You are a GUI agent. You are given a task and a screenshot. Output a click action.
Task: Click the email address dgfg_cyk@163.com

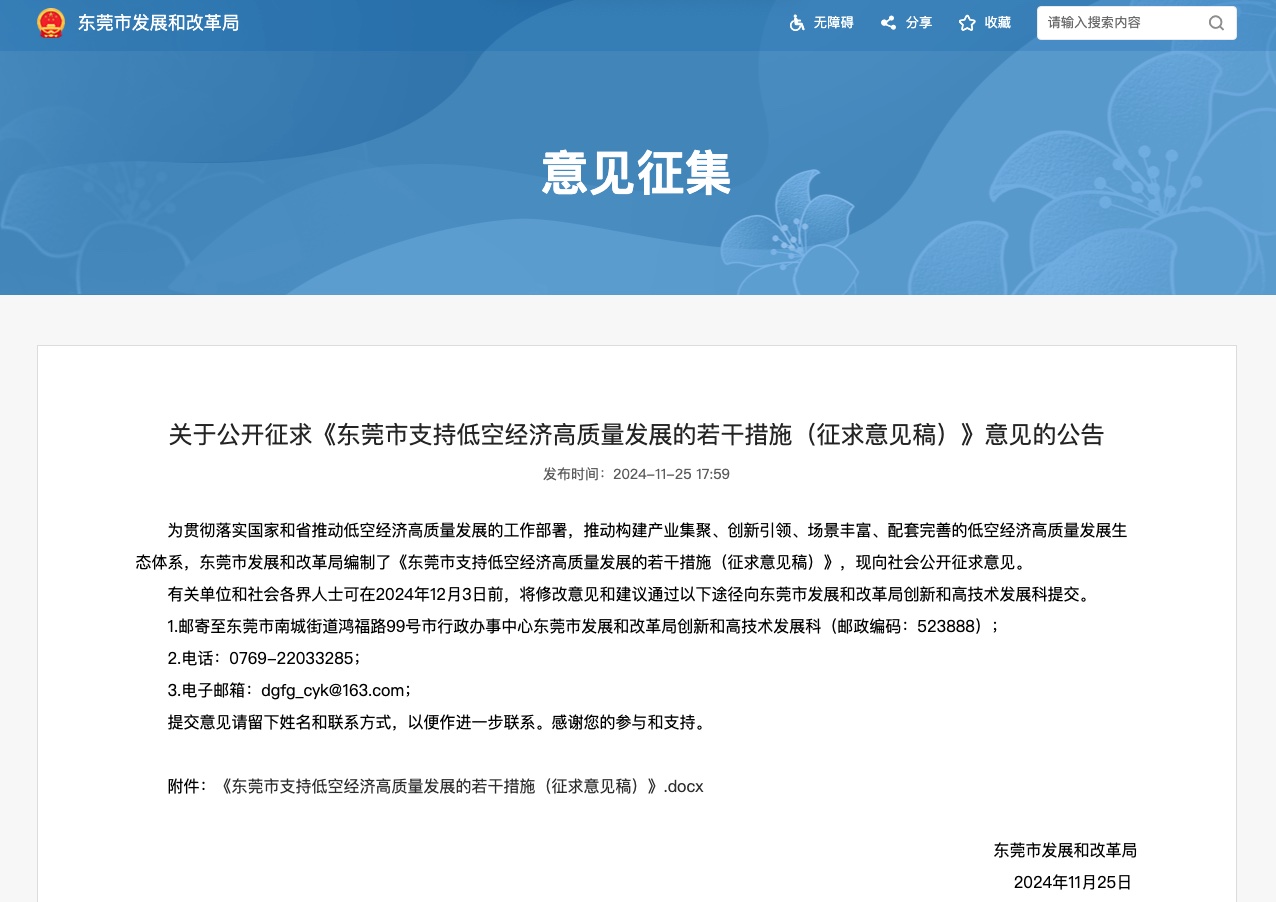click(x=334, y=690)
